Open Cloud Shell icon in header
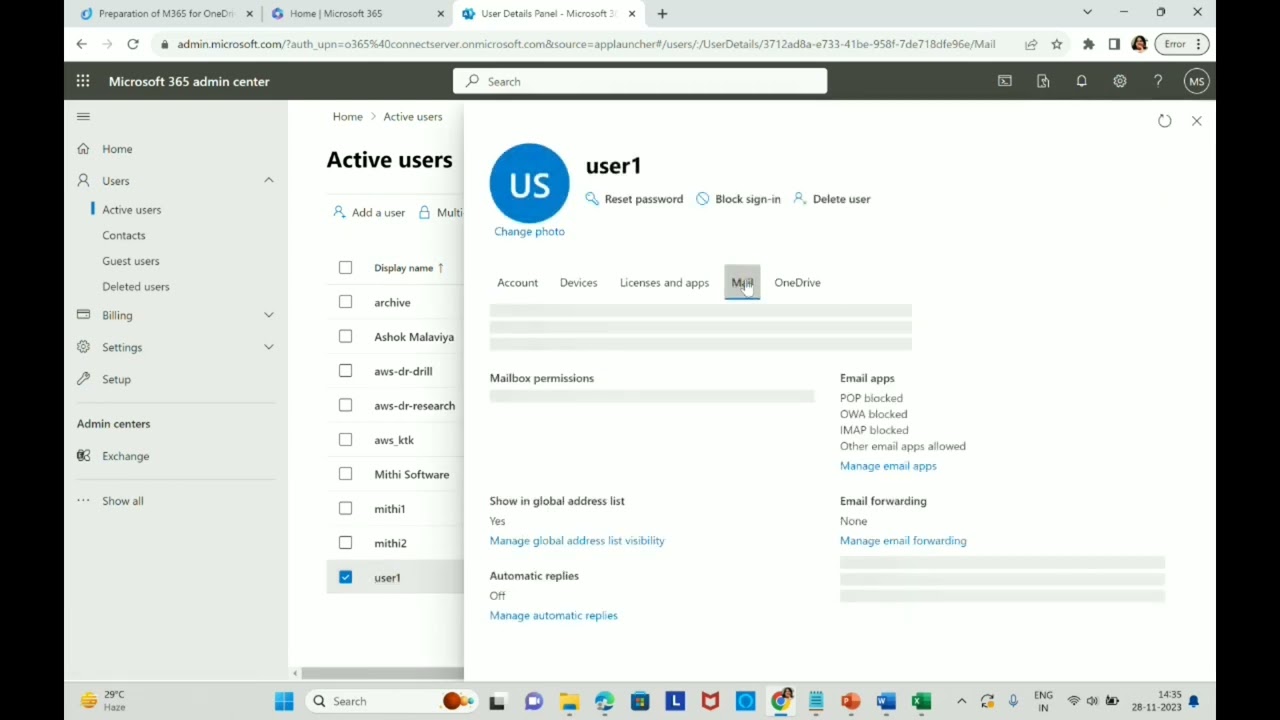 click(x=1005, y=81)
